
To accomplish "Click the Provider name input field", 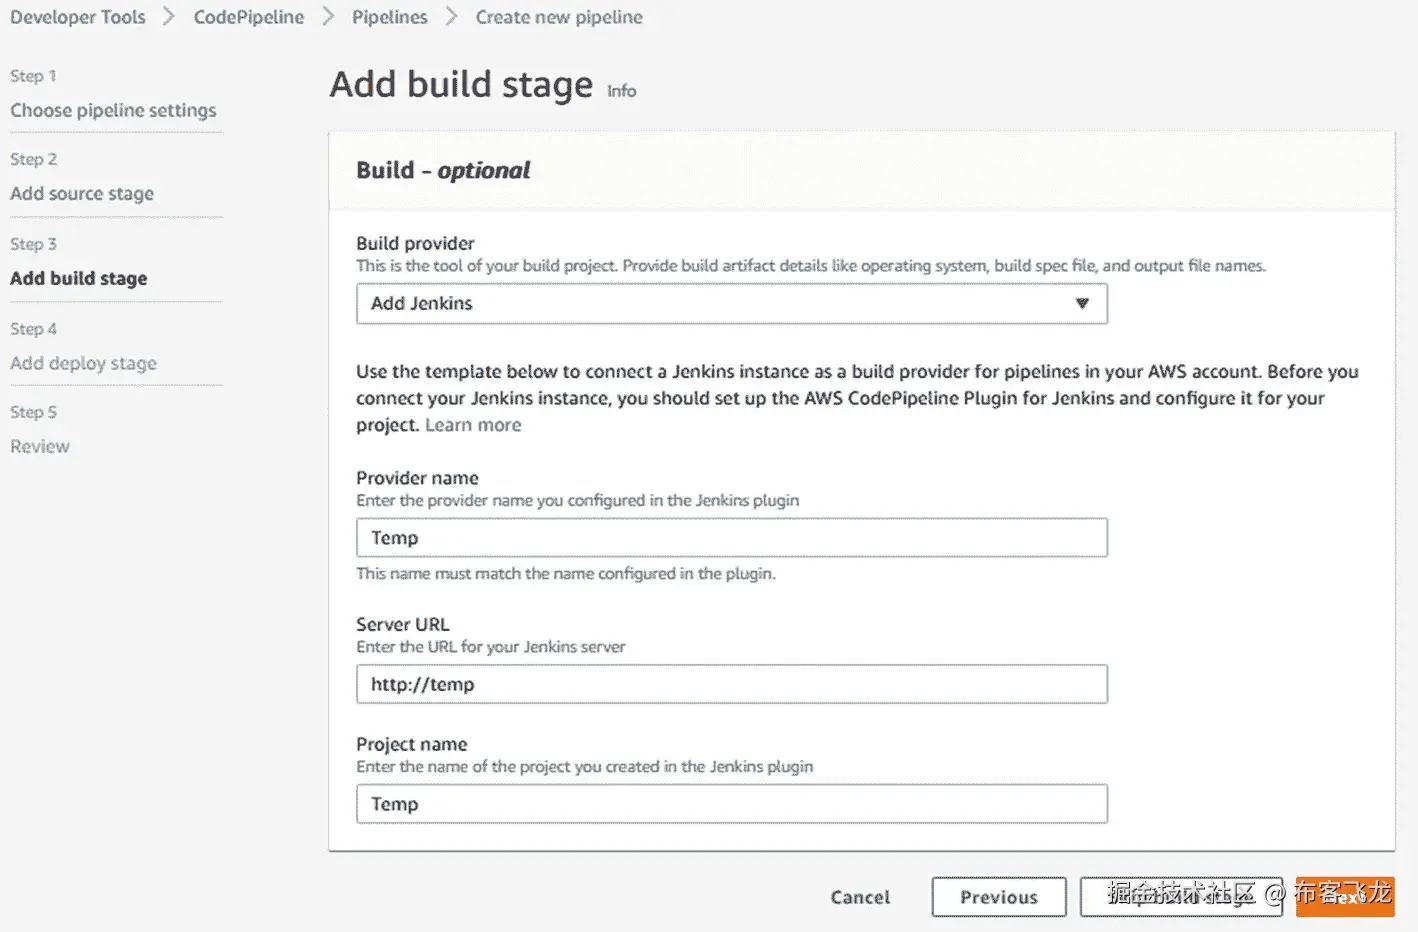I will (731, 538).
